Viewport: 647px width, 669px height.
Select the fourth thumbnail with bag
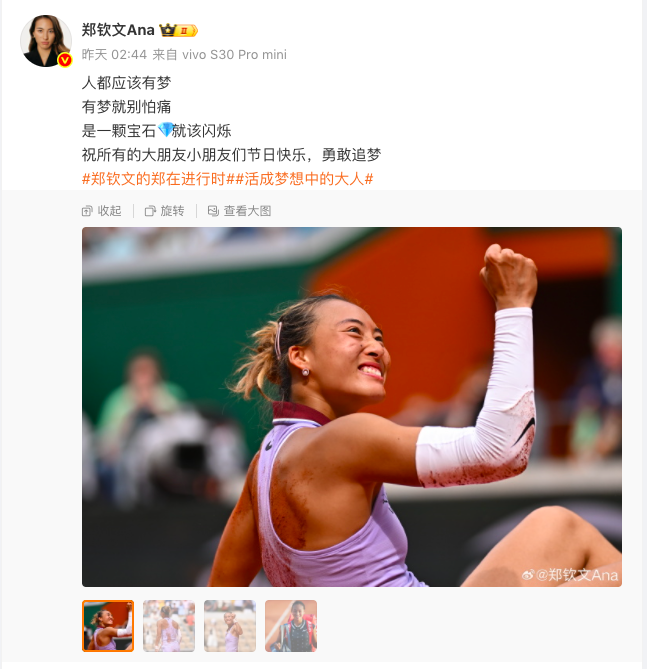click(x=291, y=626)
